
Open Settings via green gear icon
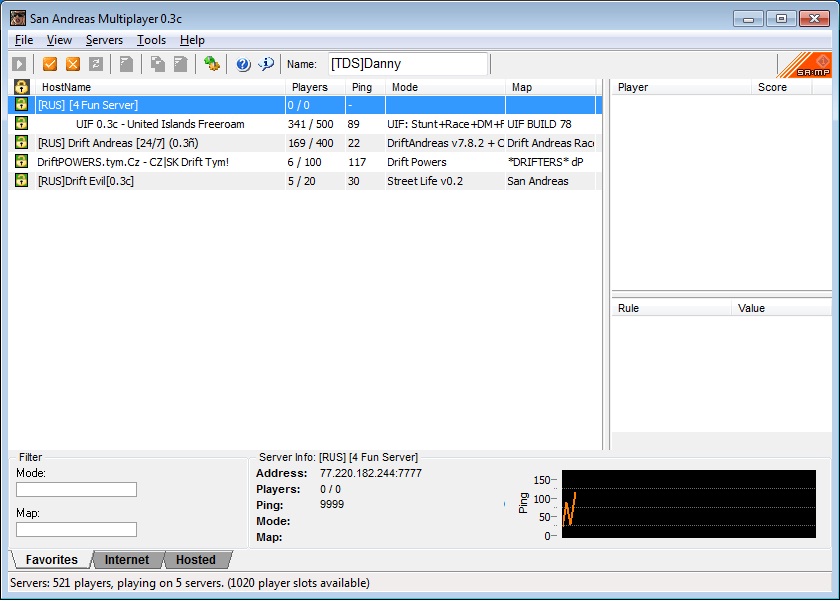point(212,64)
